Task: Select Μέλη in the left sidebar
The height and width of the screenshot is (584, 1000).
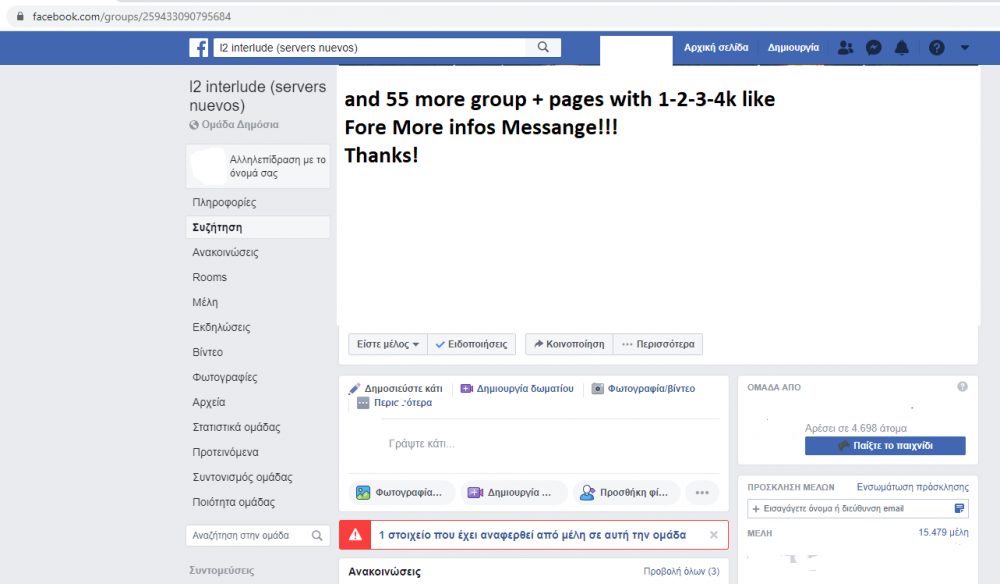Action: point(205,302)
